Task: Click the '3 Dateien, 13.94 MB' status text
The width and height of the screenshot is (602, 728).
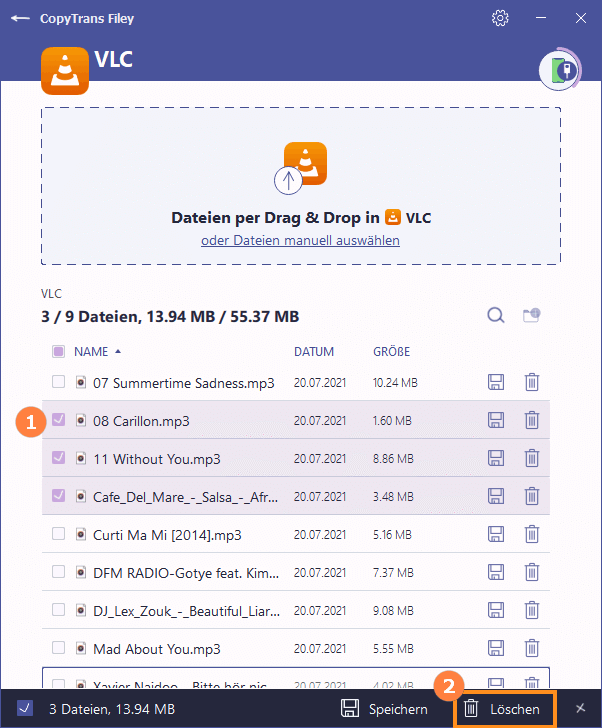Action: 112,709
